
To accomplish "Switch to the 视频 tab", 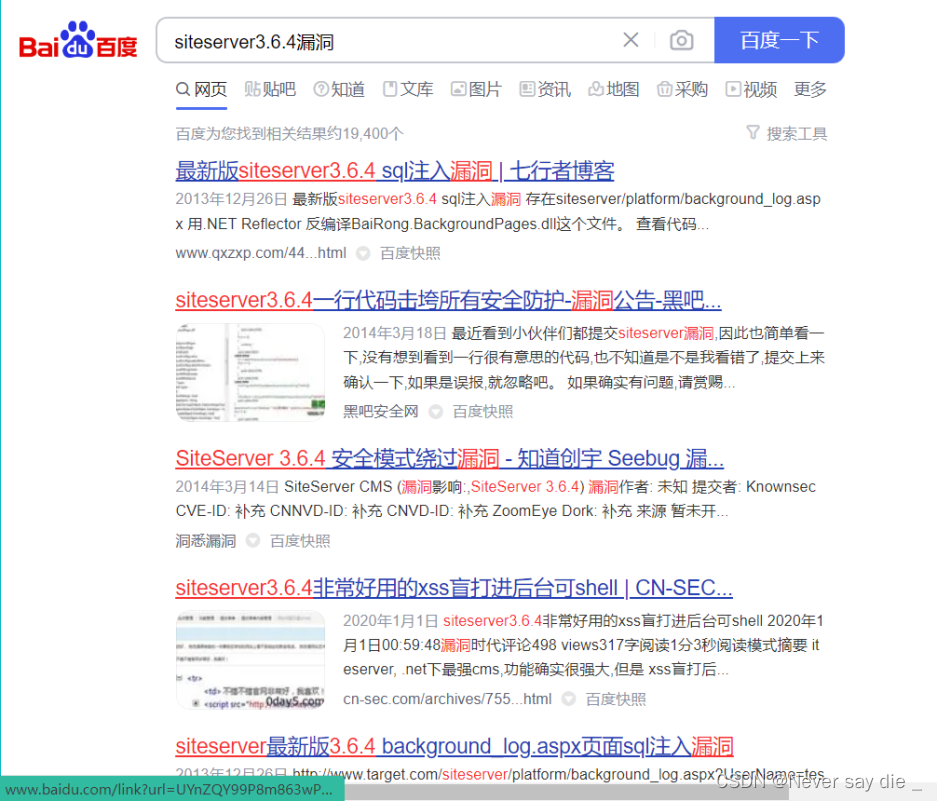I will coord(751,90).
